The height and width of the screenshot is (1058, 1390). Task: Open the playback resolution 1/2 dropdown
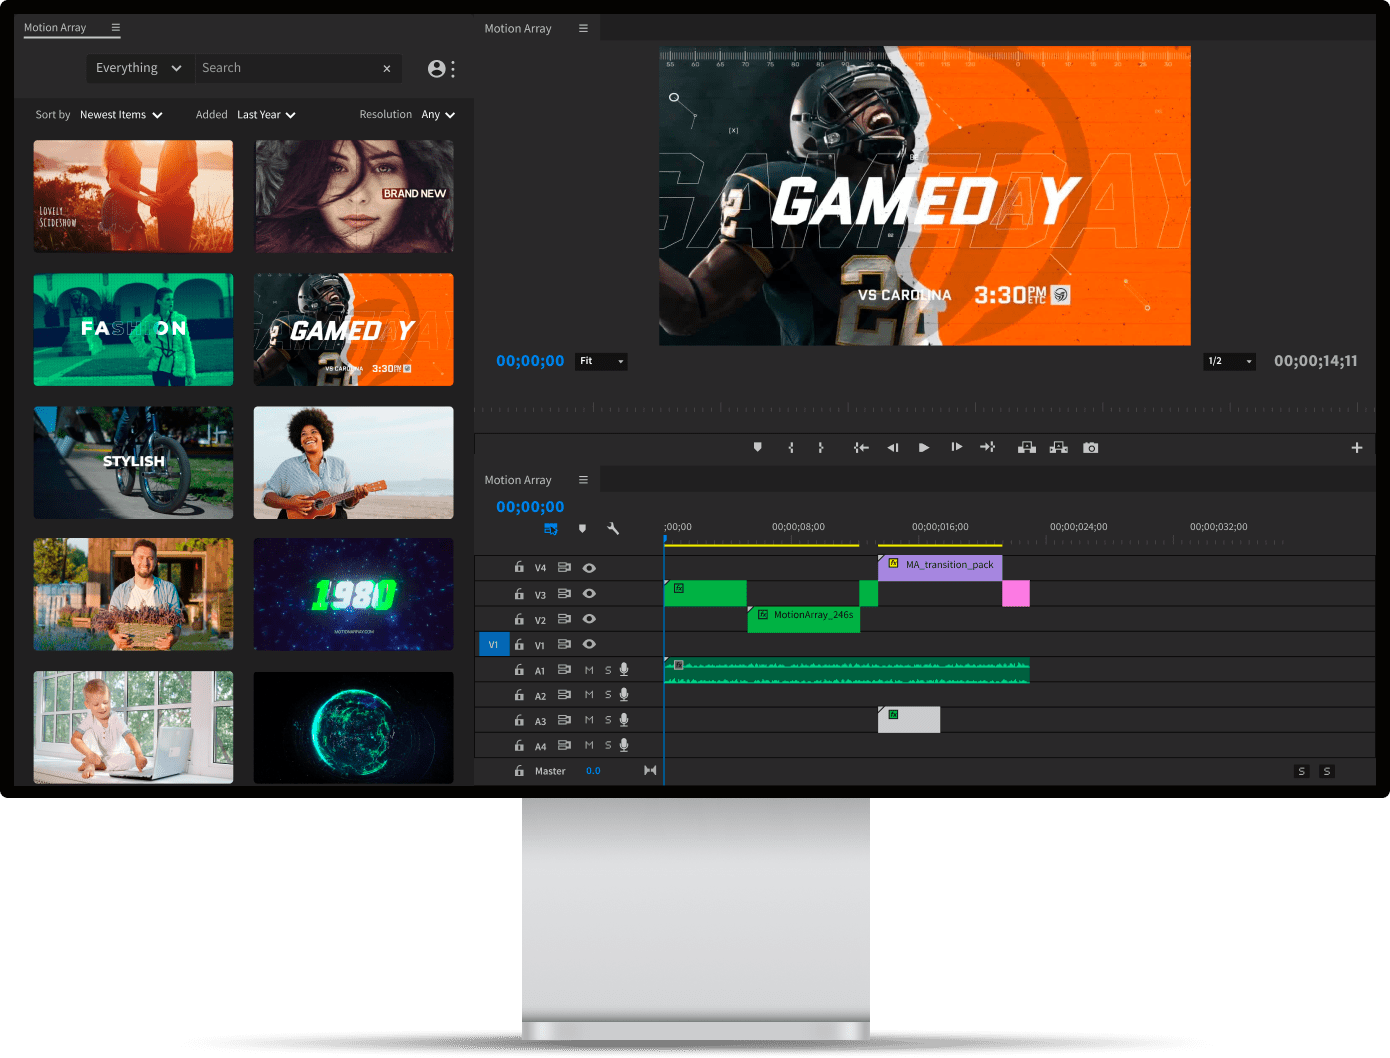1228,361
